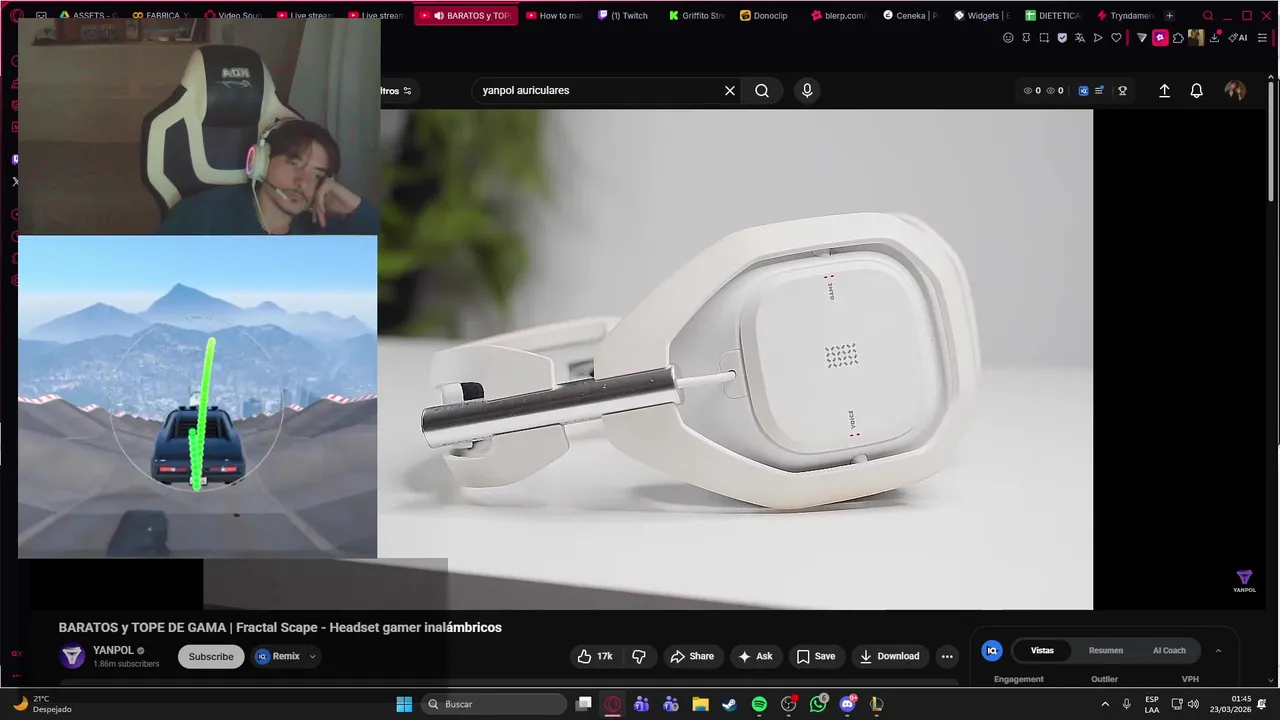Switch to the Donoclip browser tab
Viewport: 1280px width, 720px height.
(764, 15)
